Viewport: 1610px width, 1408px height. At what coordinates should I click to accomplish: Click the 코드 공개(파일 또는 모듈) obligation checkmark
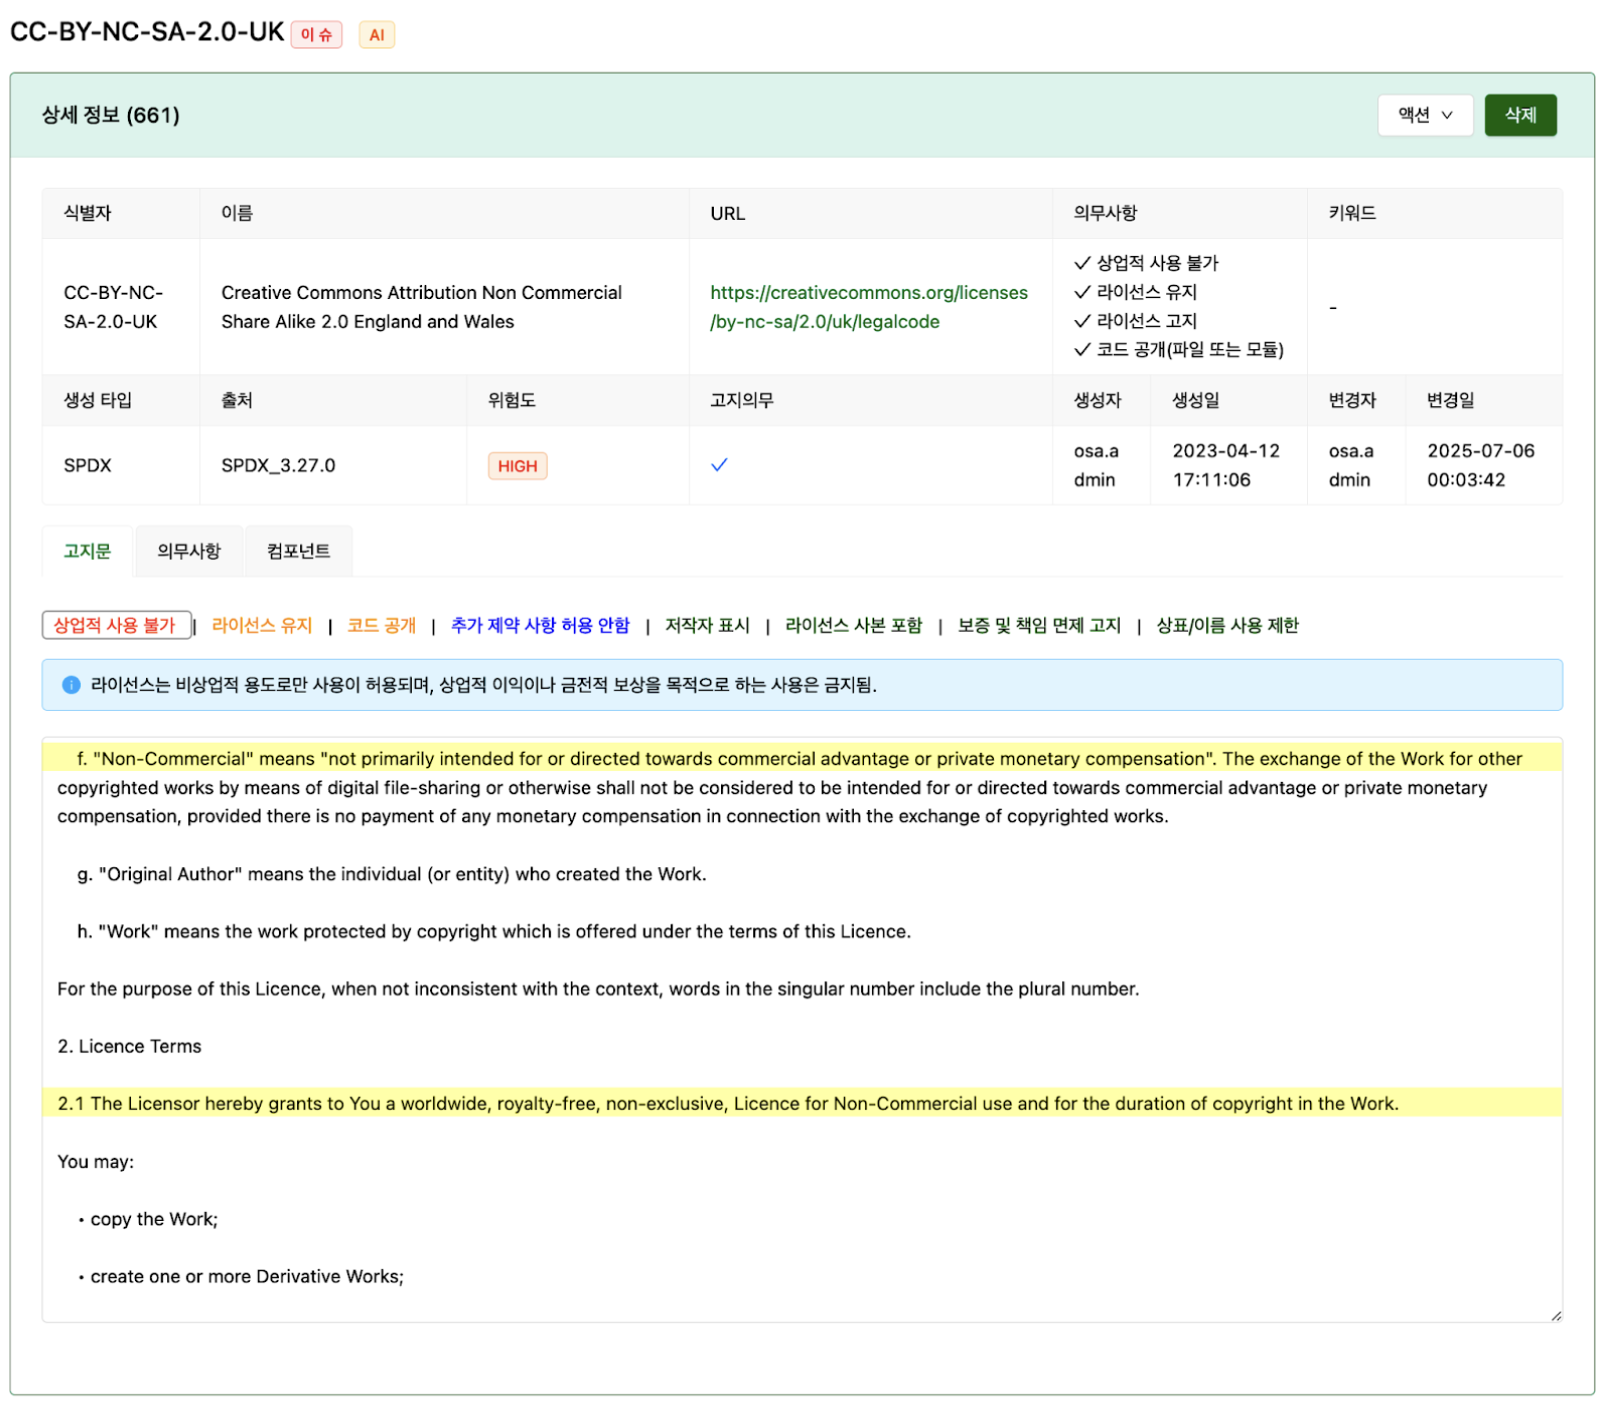[1081, 349]
